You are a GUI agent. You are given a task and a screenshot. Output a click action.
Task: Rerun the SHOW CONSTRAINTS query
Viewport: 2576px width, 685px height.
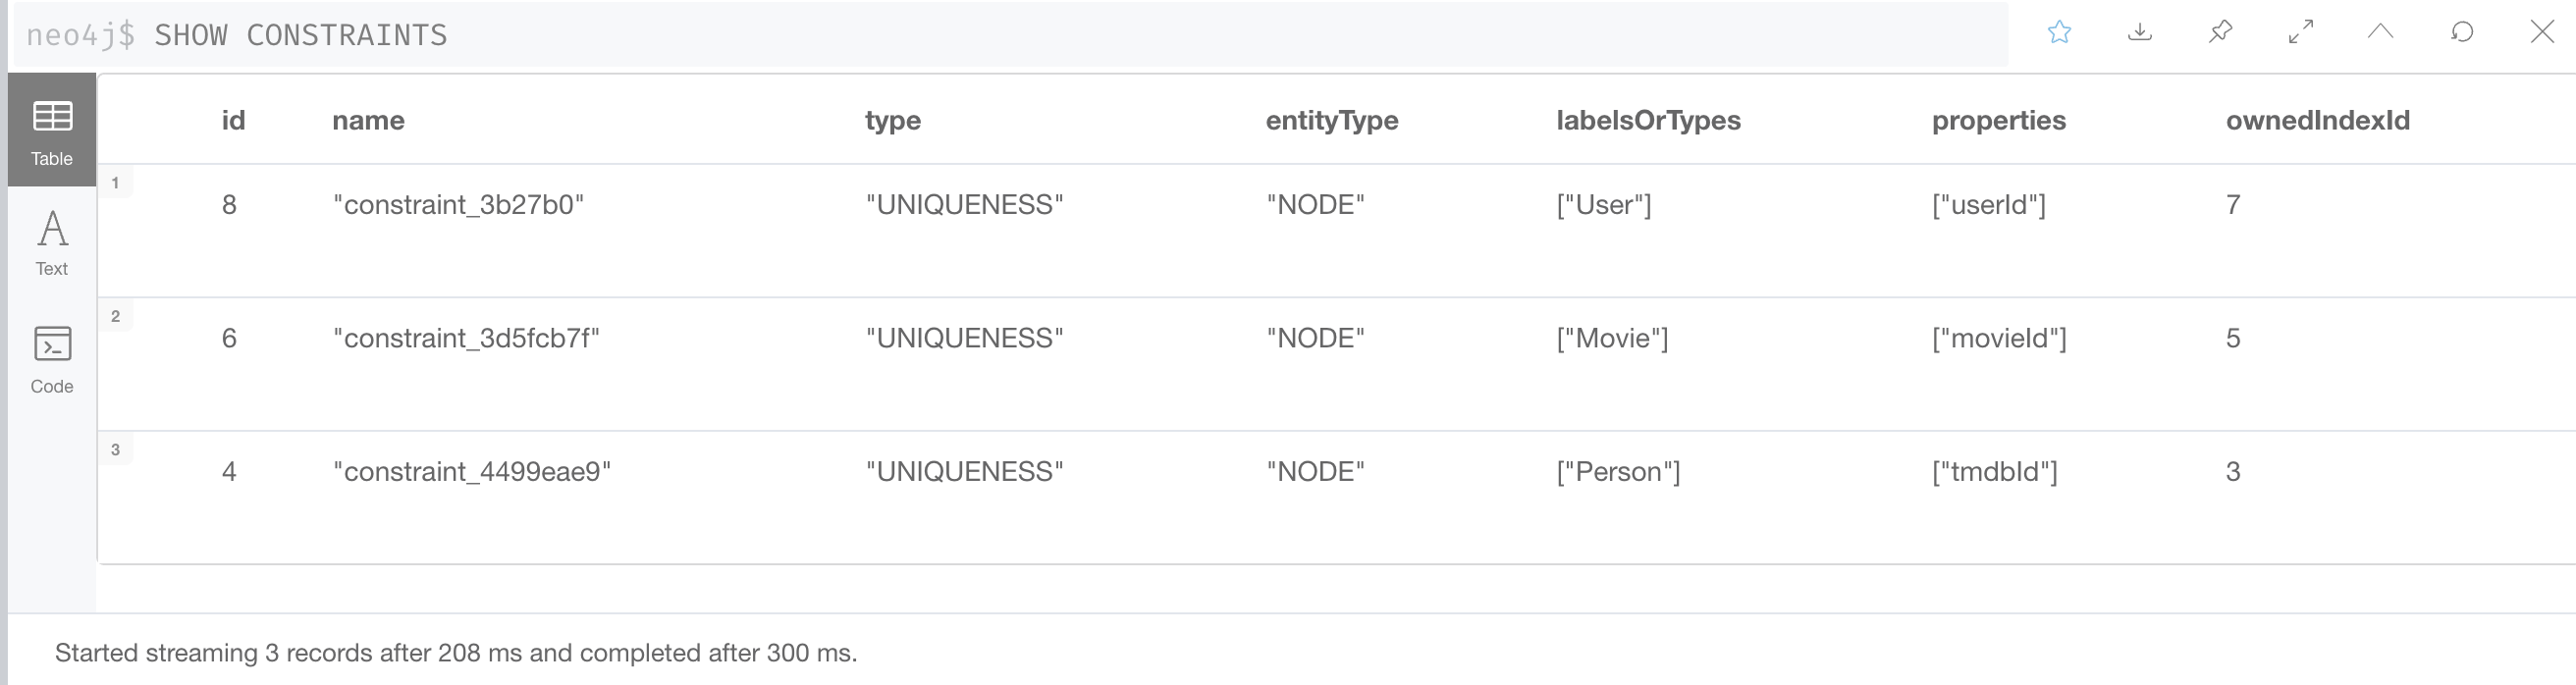click(2462, 32)
